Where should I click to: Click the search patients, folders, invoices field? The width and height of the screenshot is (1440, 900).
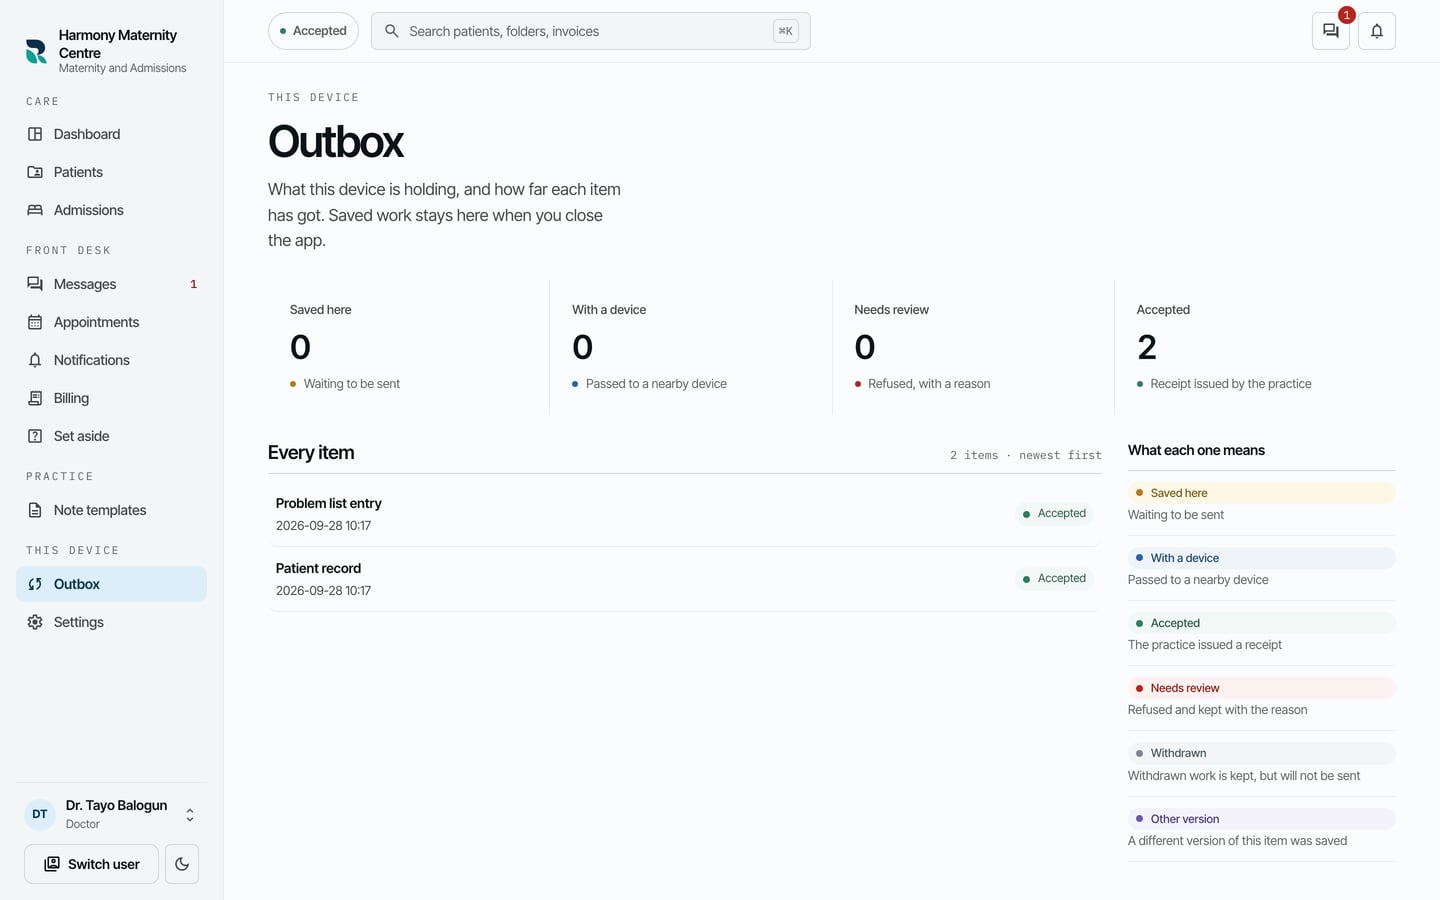click(x=590, y=31)
